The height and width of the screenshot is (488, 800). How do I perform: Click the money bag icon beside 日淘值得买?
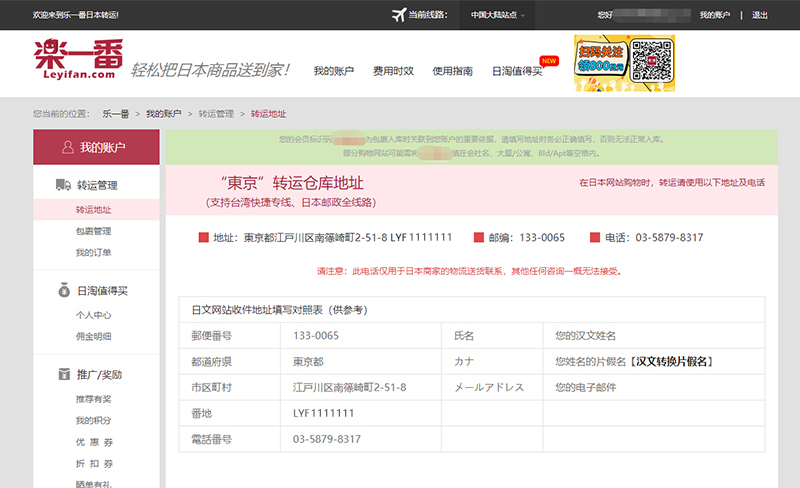point(61,291)
